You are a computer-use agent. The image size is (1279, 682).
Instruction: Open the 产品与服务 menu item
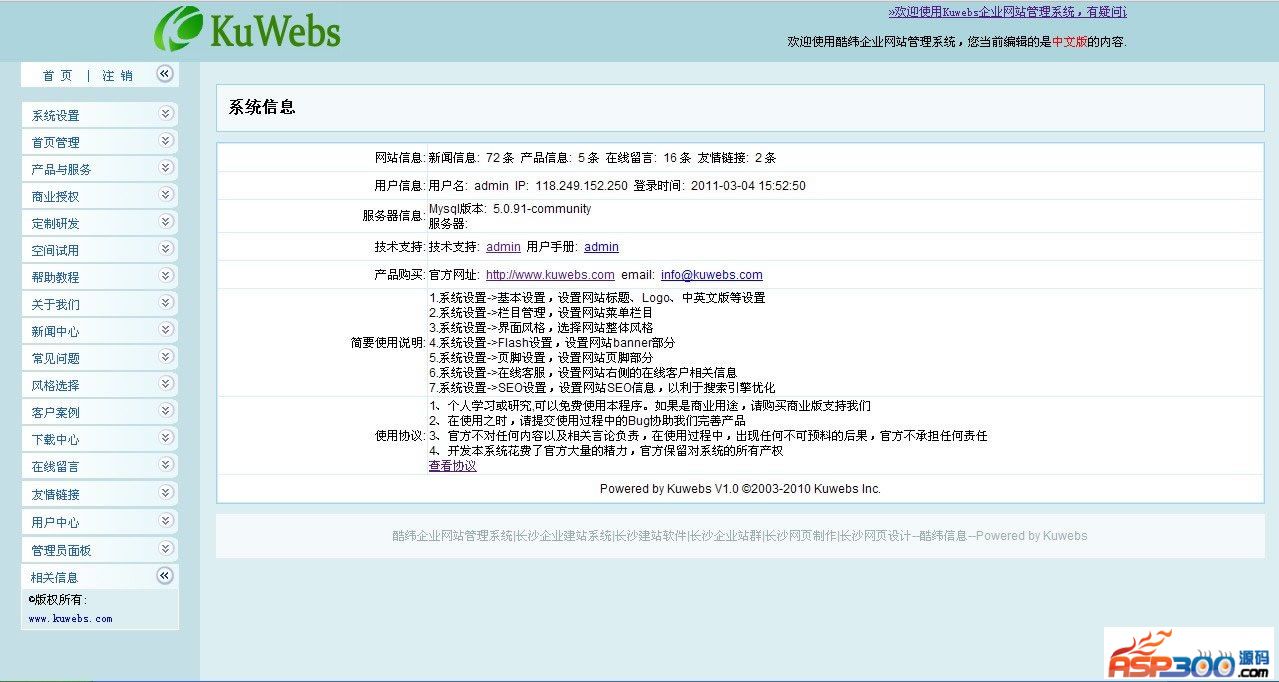[x=61, y=170]
